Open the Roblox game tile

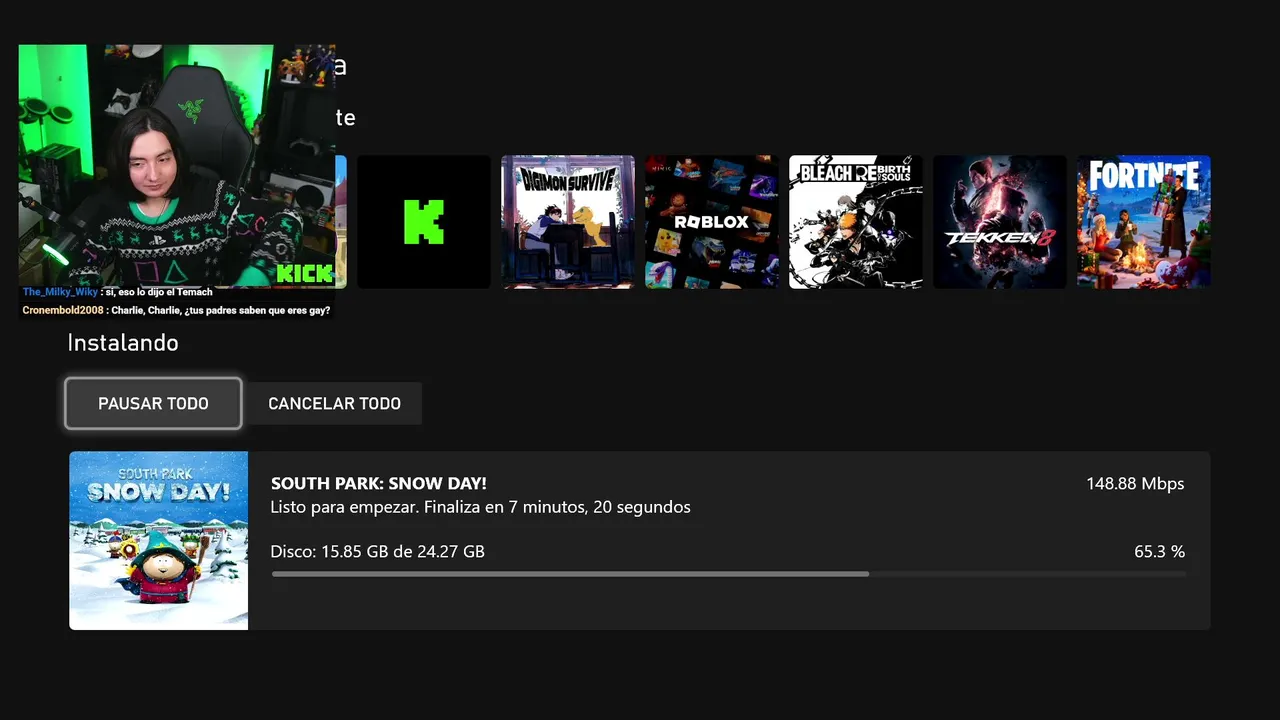tap(712, 222)
